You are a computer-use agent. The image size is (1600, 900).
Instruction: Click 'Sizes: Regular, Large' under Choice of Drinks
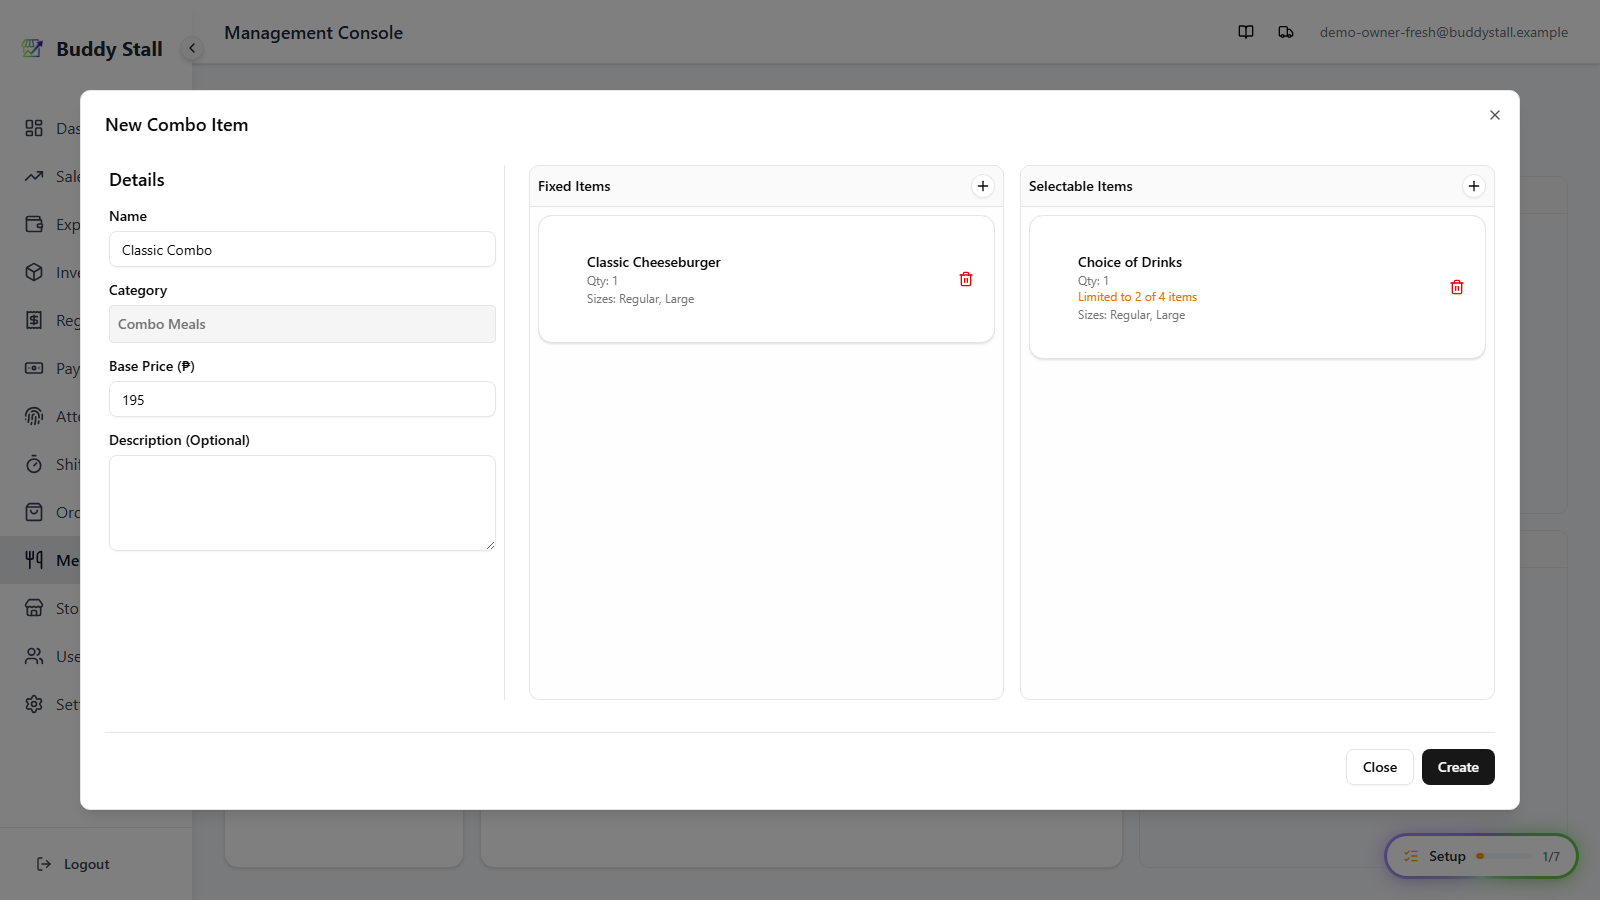[1131, 315]
